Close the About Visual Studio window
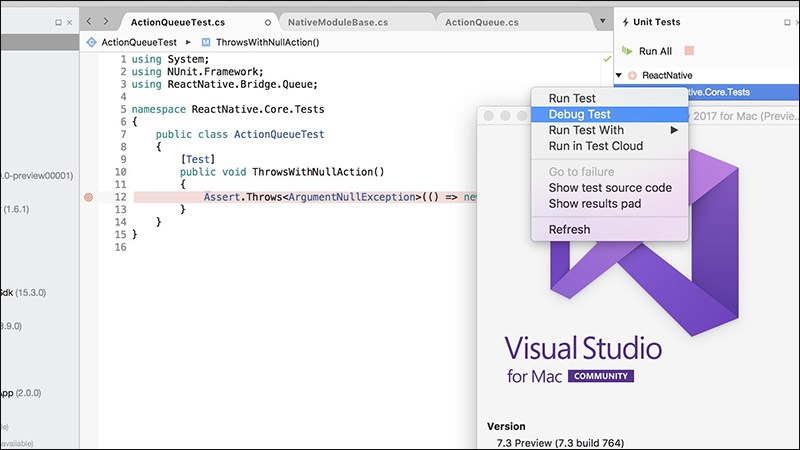The height and width of the screenshot is (450, 800). (x=489, y=116)
